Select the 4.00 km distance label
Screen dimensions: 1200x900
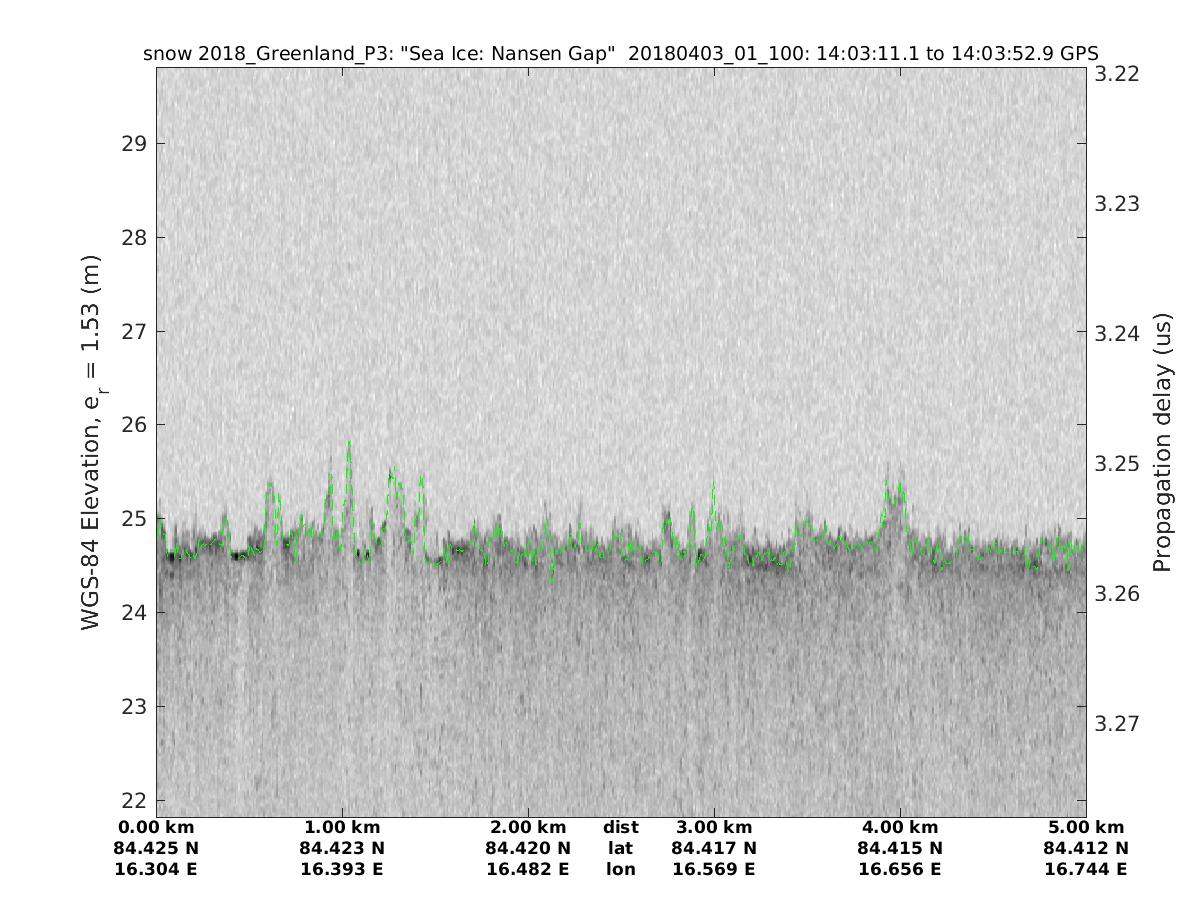tap(900, 828)
